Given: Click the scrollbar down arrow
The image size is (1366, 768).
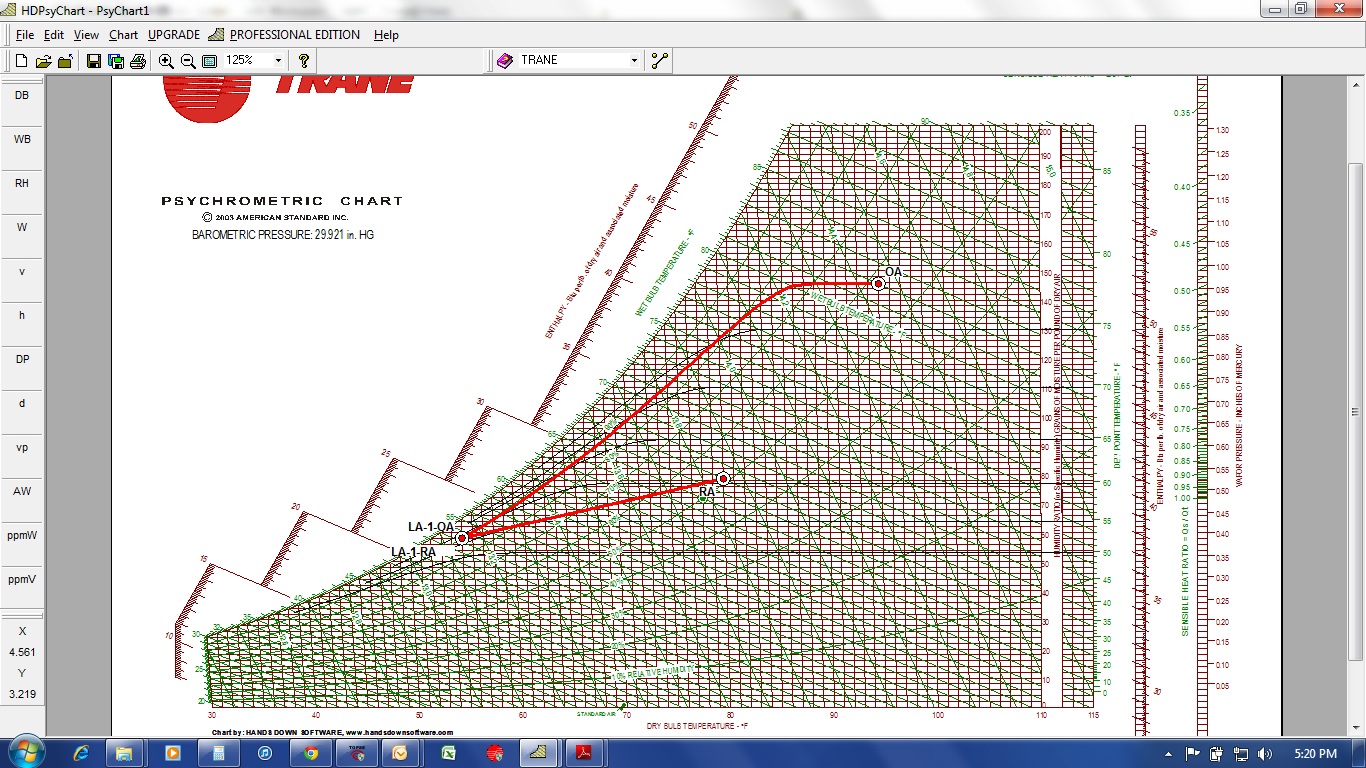Looking at the screenshot, I should tap(1356, 730).
